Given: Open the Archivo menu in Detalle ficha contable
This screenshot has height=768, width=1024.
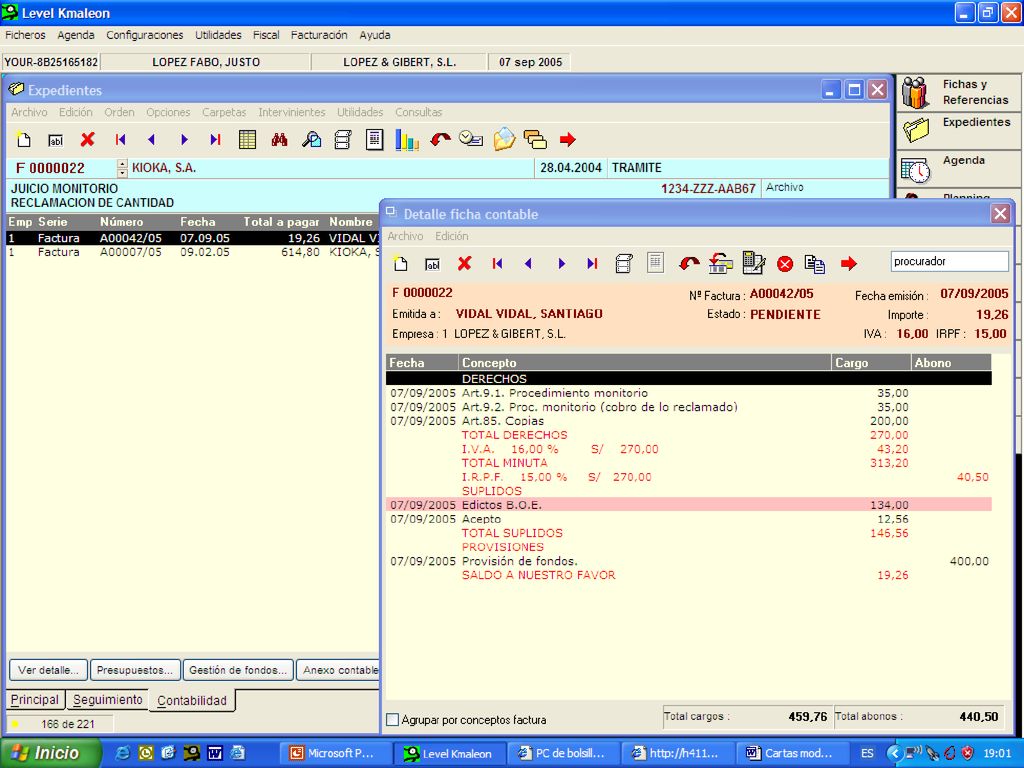Looking at the screenshot, I should tap(406, 236).
